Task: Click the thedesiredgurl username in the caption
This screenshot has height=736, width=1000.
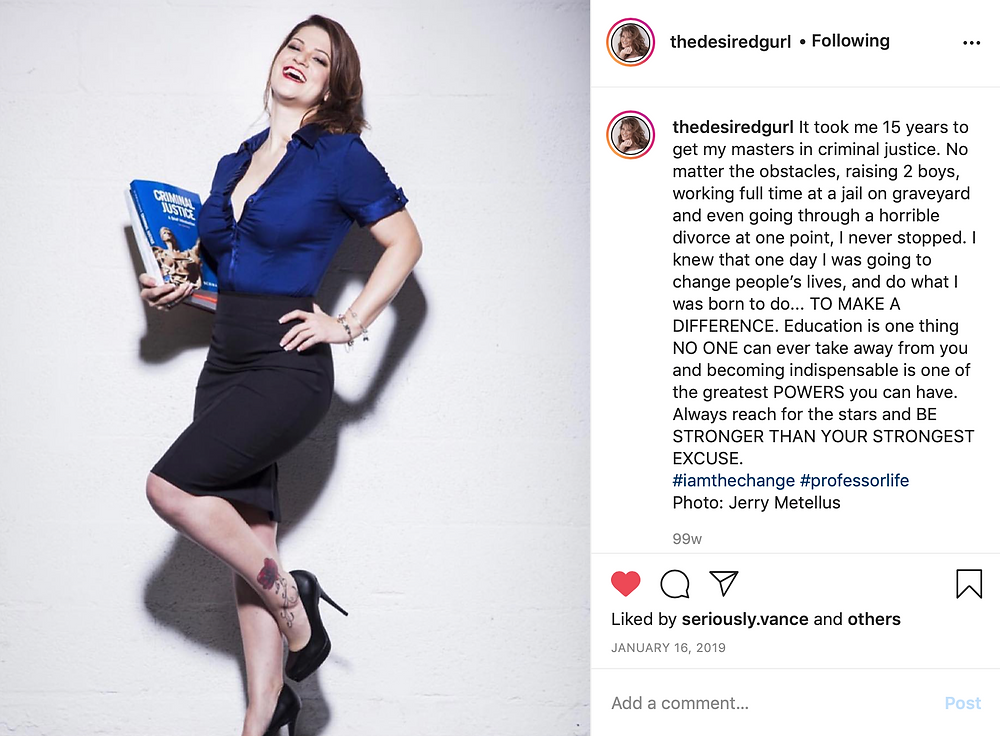Action: coord(733,127)
